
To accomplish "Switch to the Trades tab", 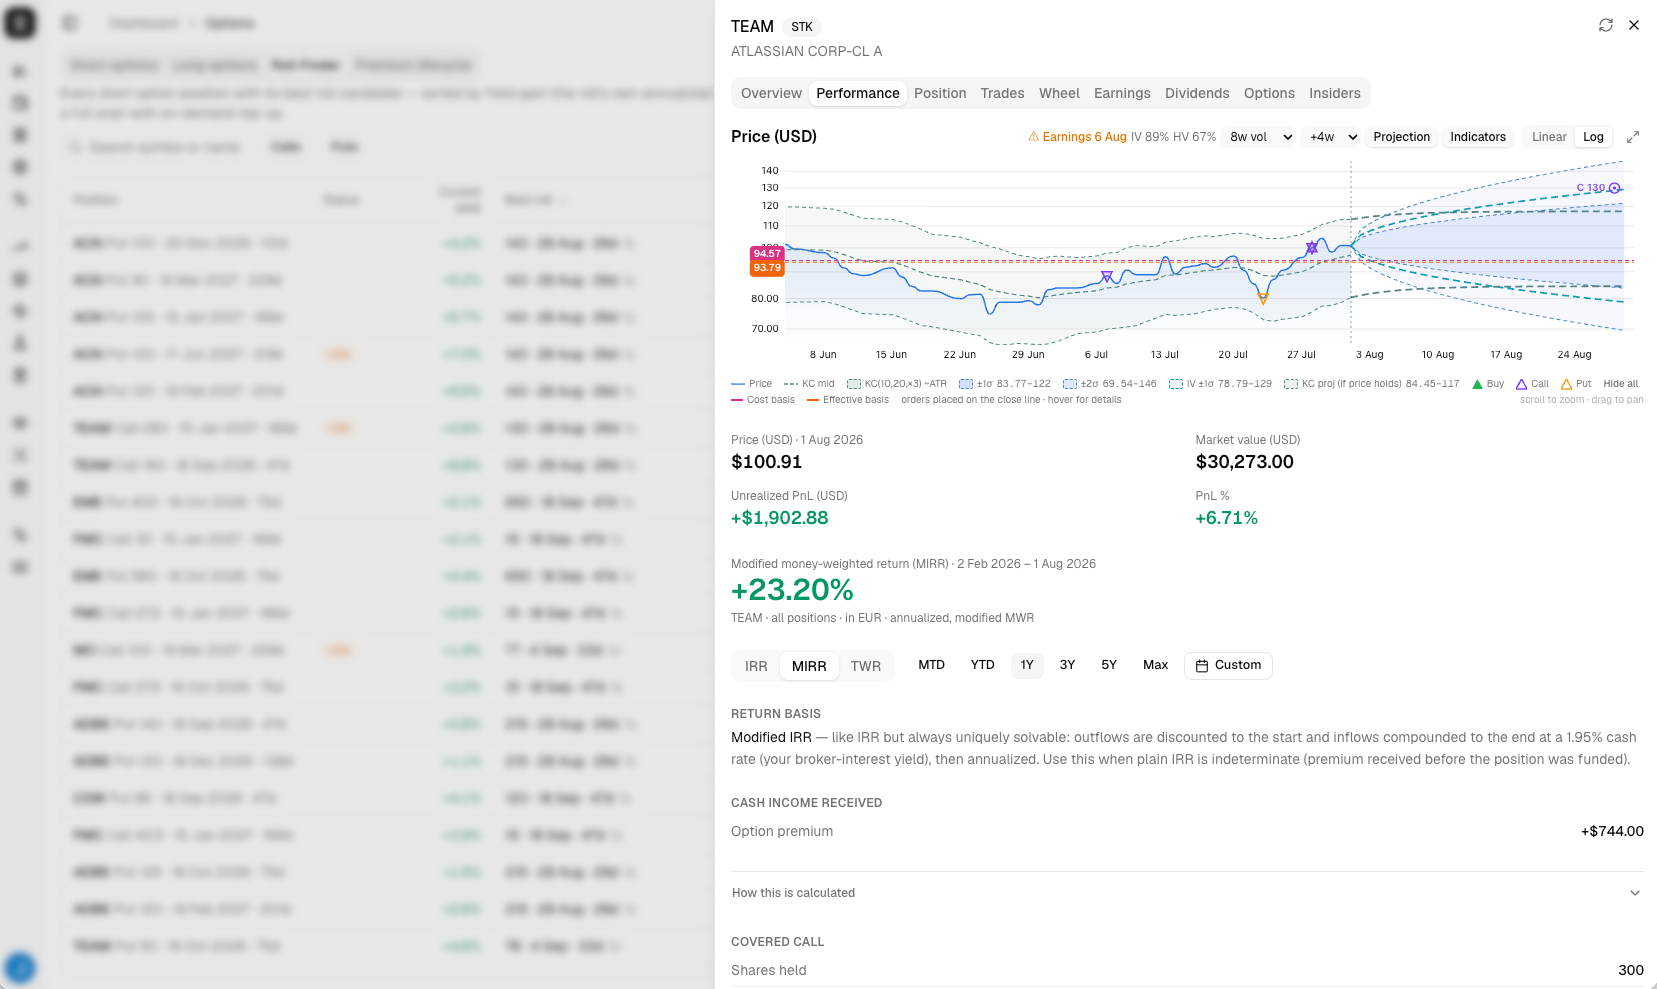I will pyautogui.click(x=1002, y=93).
